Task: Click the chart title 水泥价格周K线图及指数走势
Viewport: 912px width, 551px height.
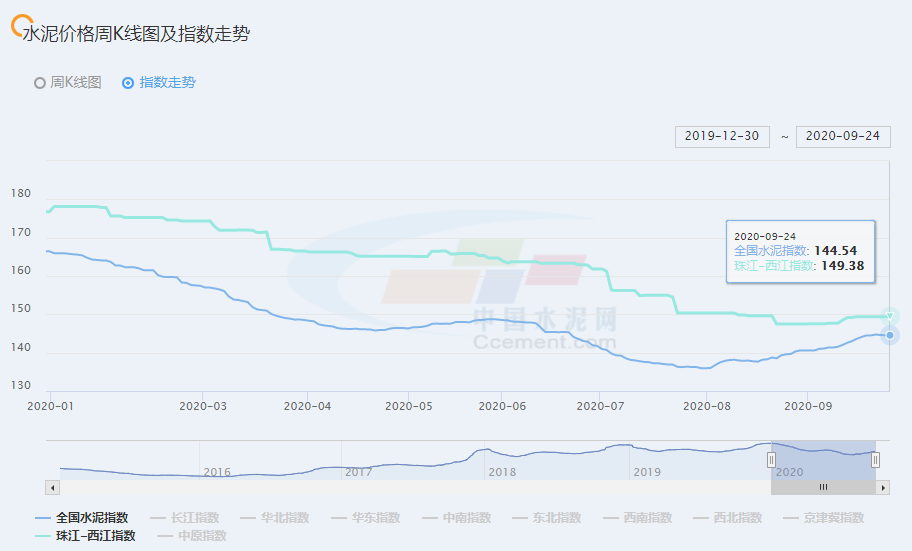Action: pos(136,34)
